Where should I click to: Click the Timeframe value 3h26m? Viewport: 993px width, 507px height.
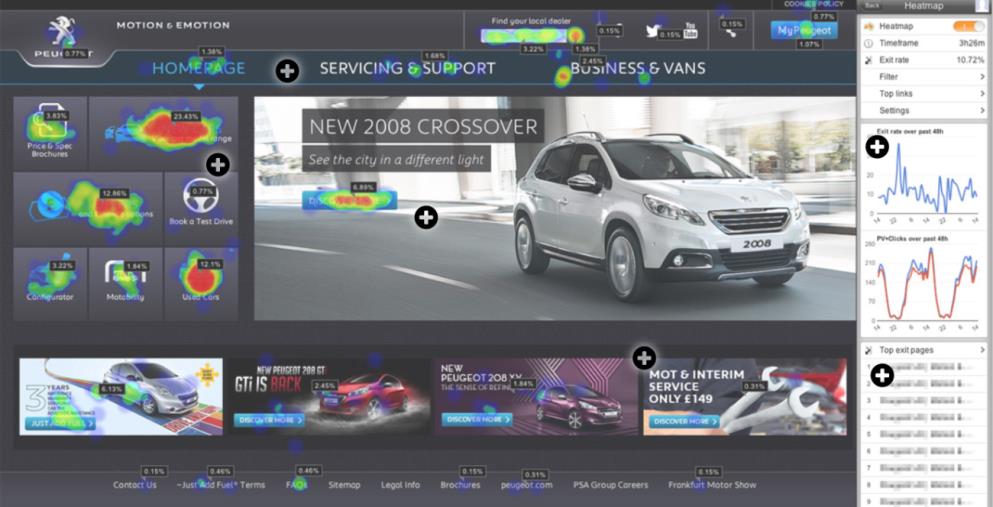coord(971,43)
